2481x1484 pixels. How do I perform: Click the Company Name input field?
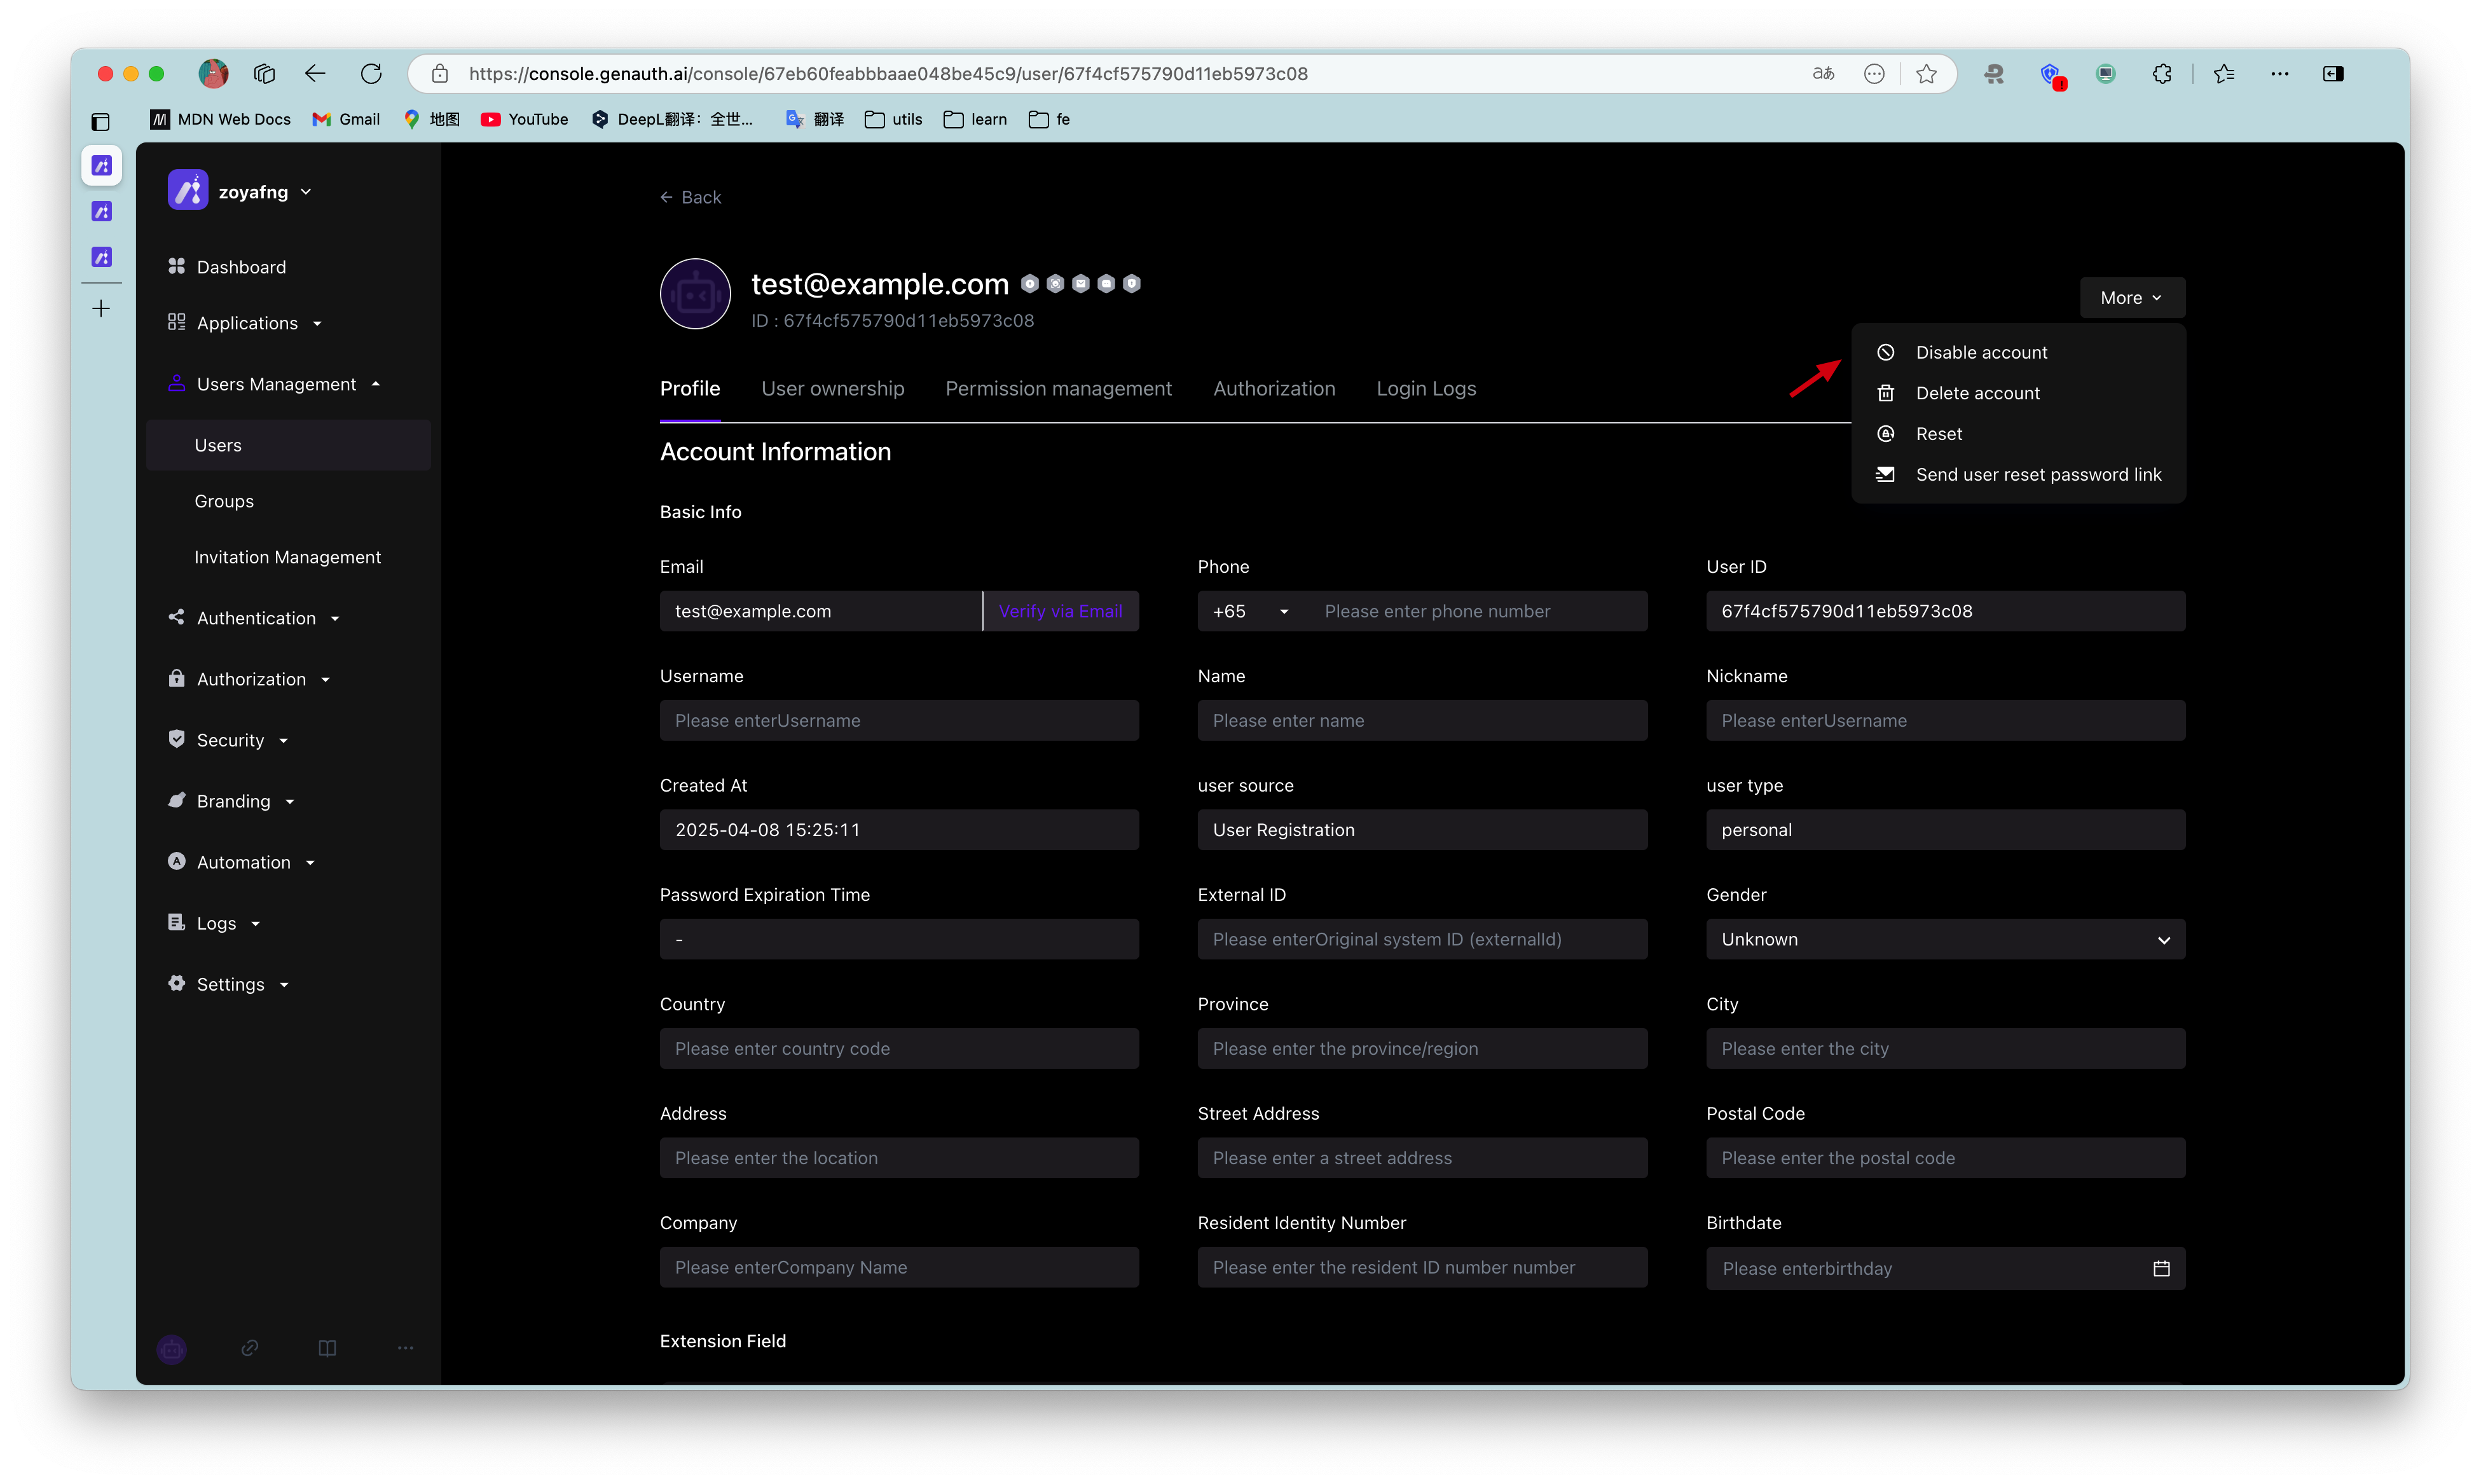pos(899,1267)
